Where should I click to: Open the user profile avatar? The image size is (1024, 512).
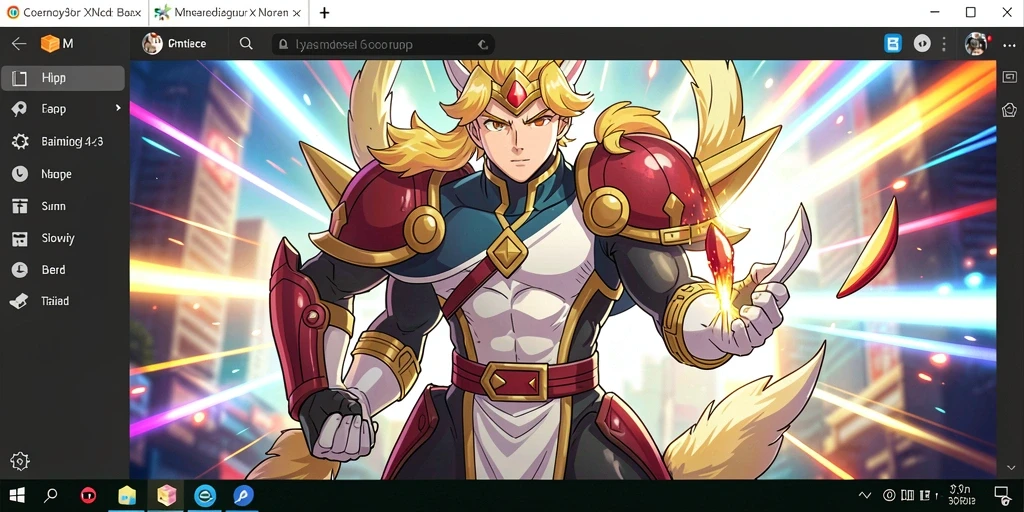(976, 44)
